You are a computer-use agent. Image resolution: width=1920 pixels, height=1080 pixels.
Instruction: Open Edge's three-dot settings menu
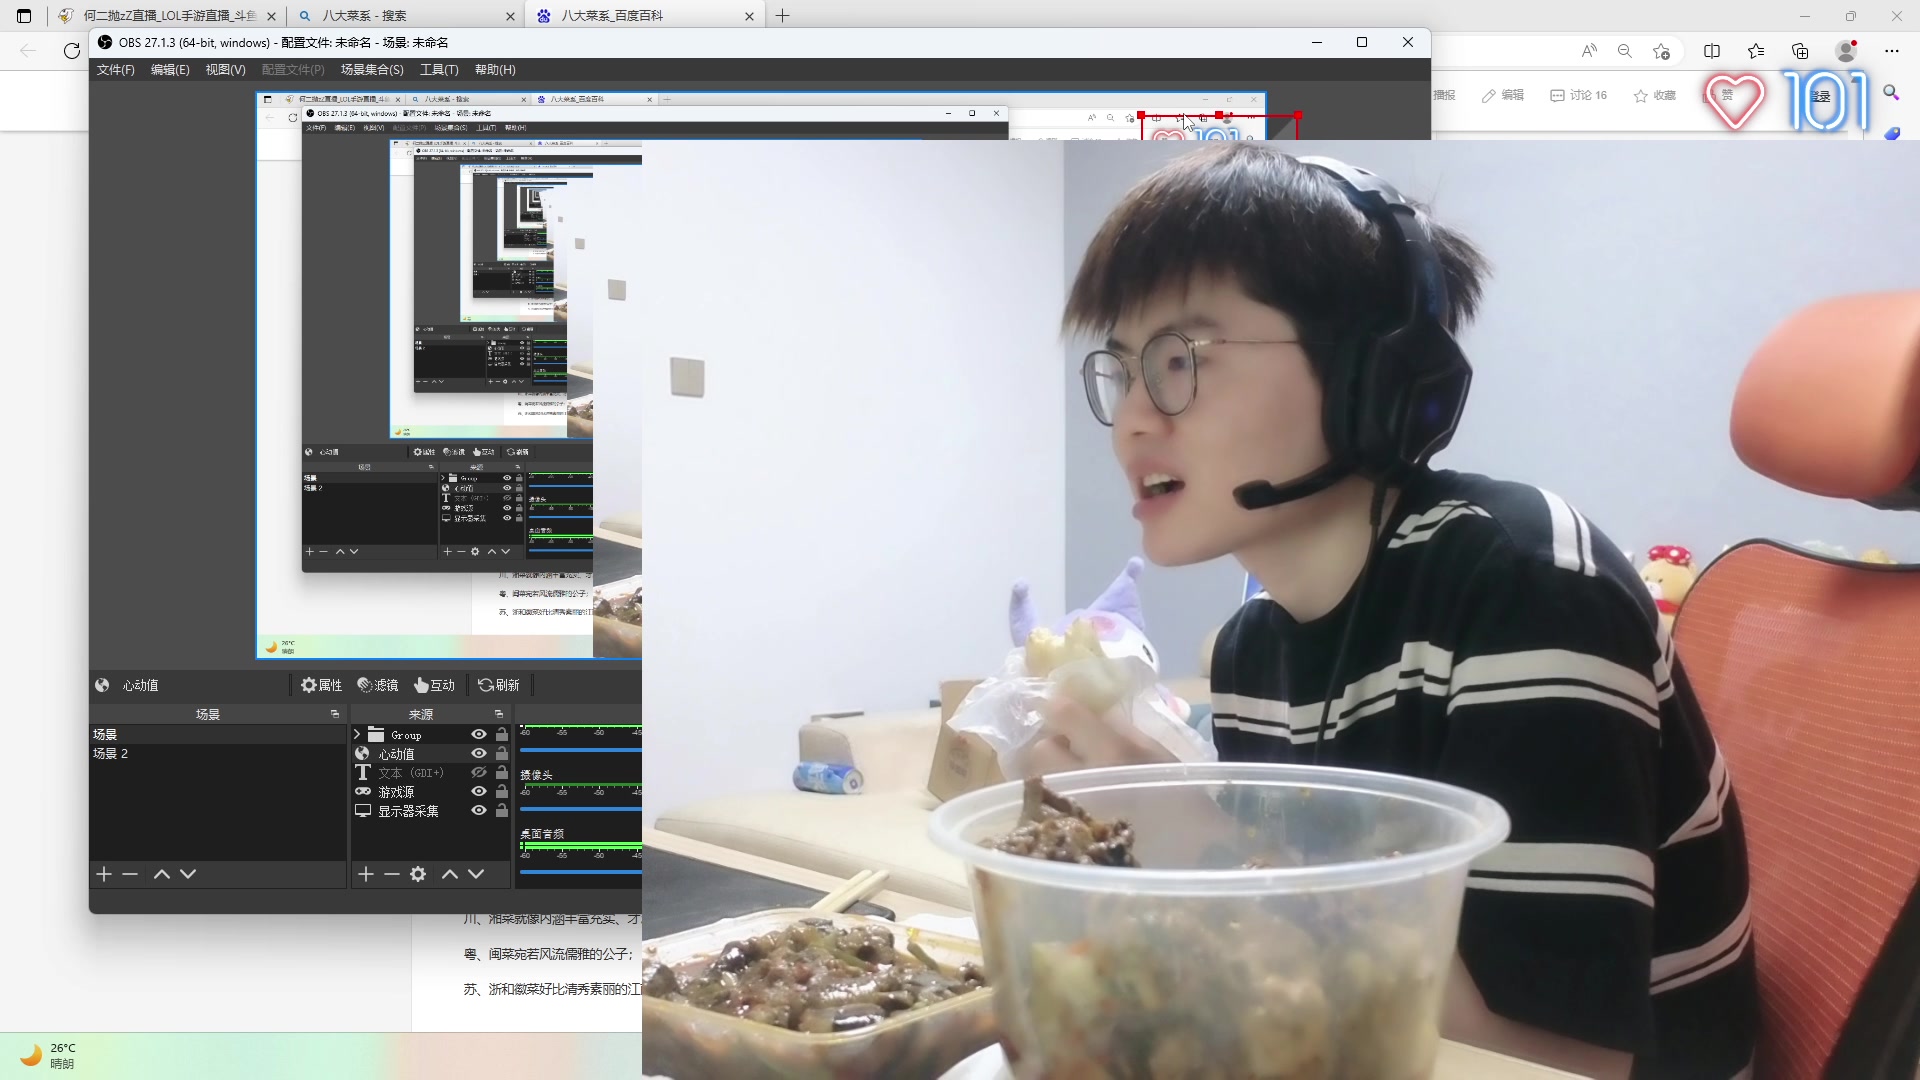tap(1892, 50)
